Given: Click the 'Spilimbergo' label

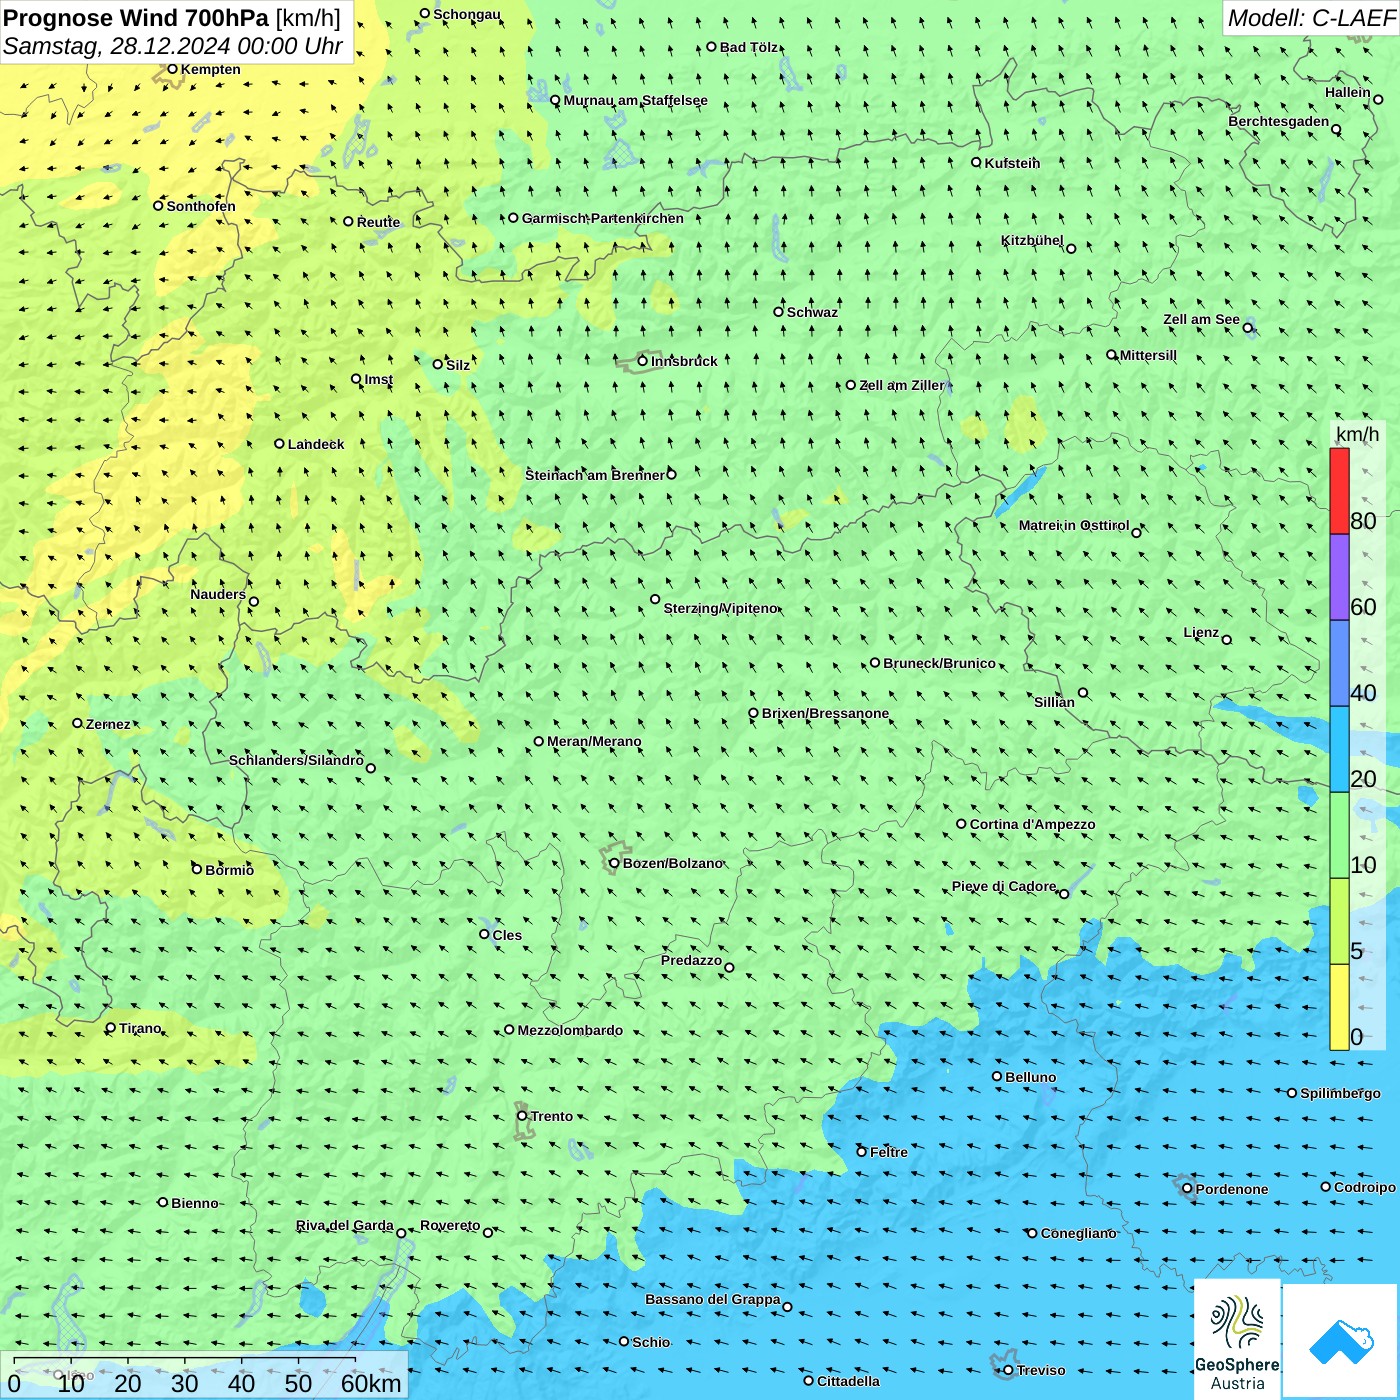Looking at the screenshot, I should coord(1340,1093).
